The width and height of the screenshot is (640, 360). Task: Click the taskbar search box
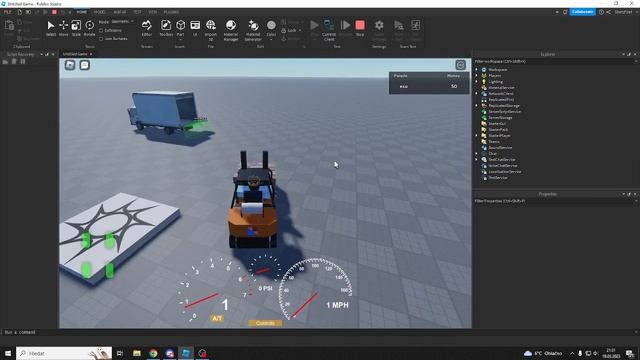[x=64, y=353]
